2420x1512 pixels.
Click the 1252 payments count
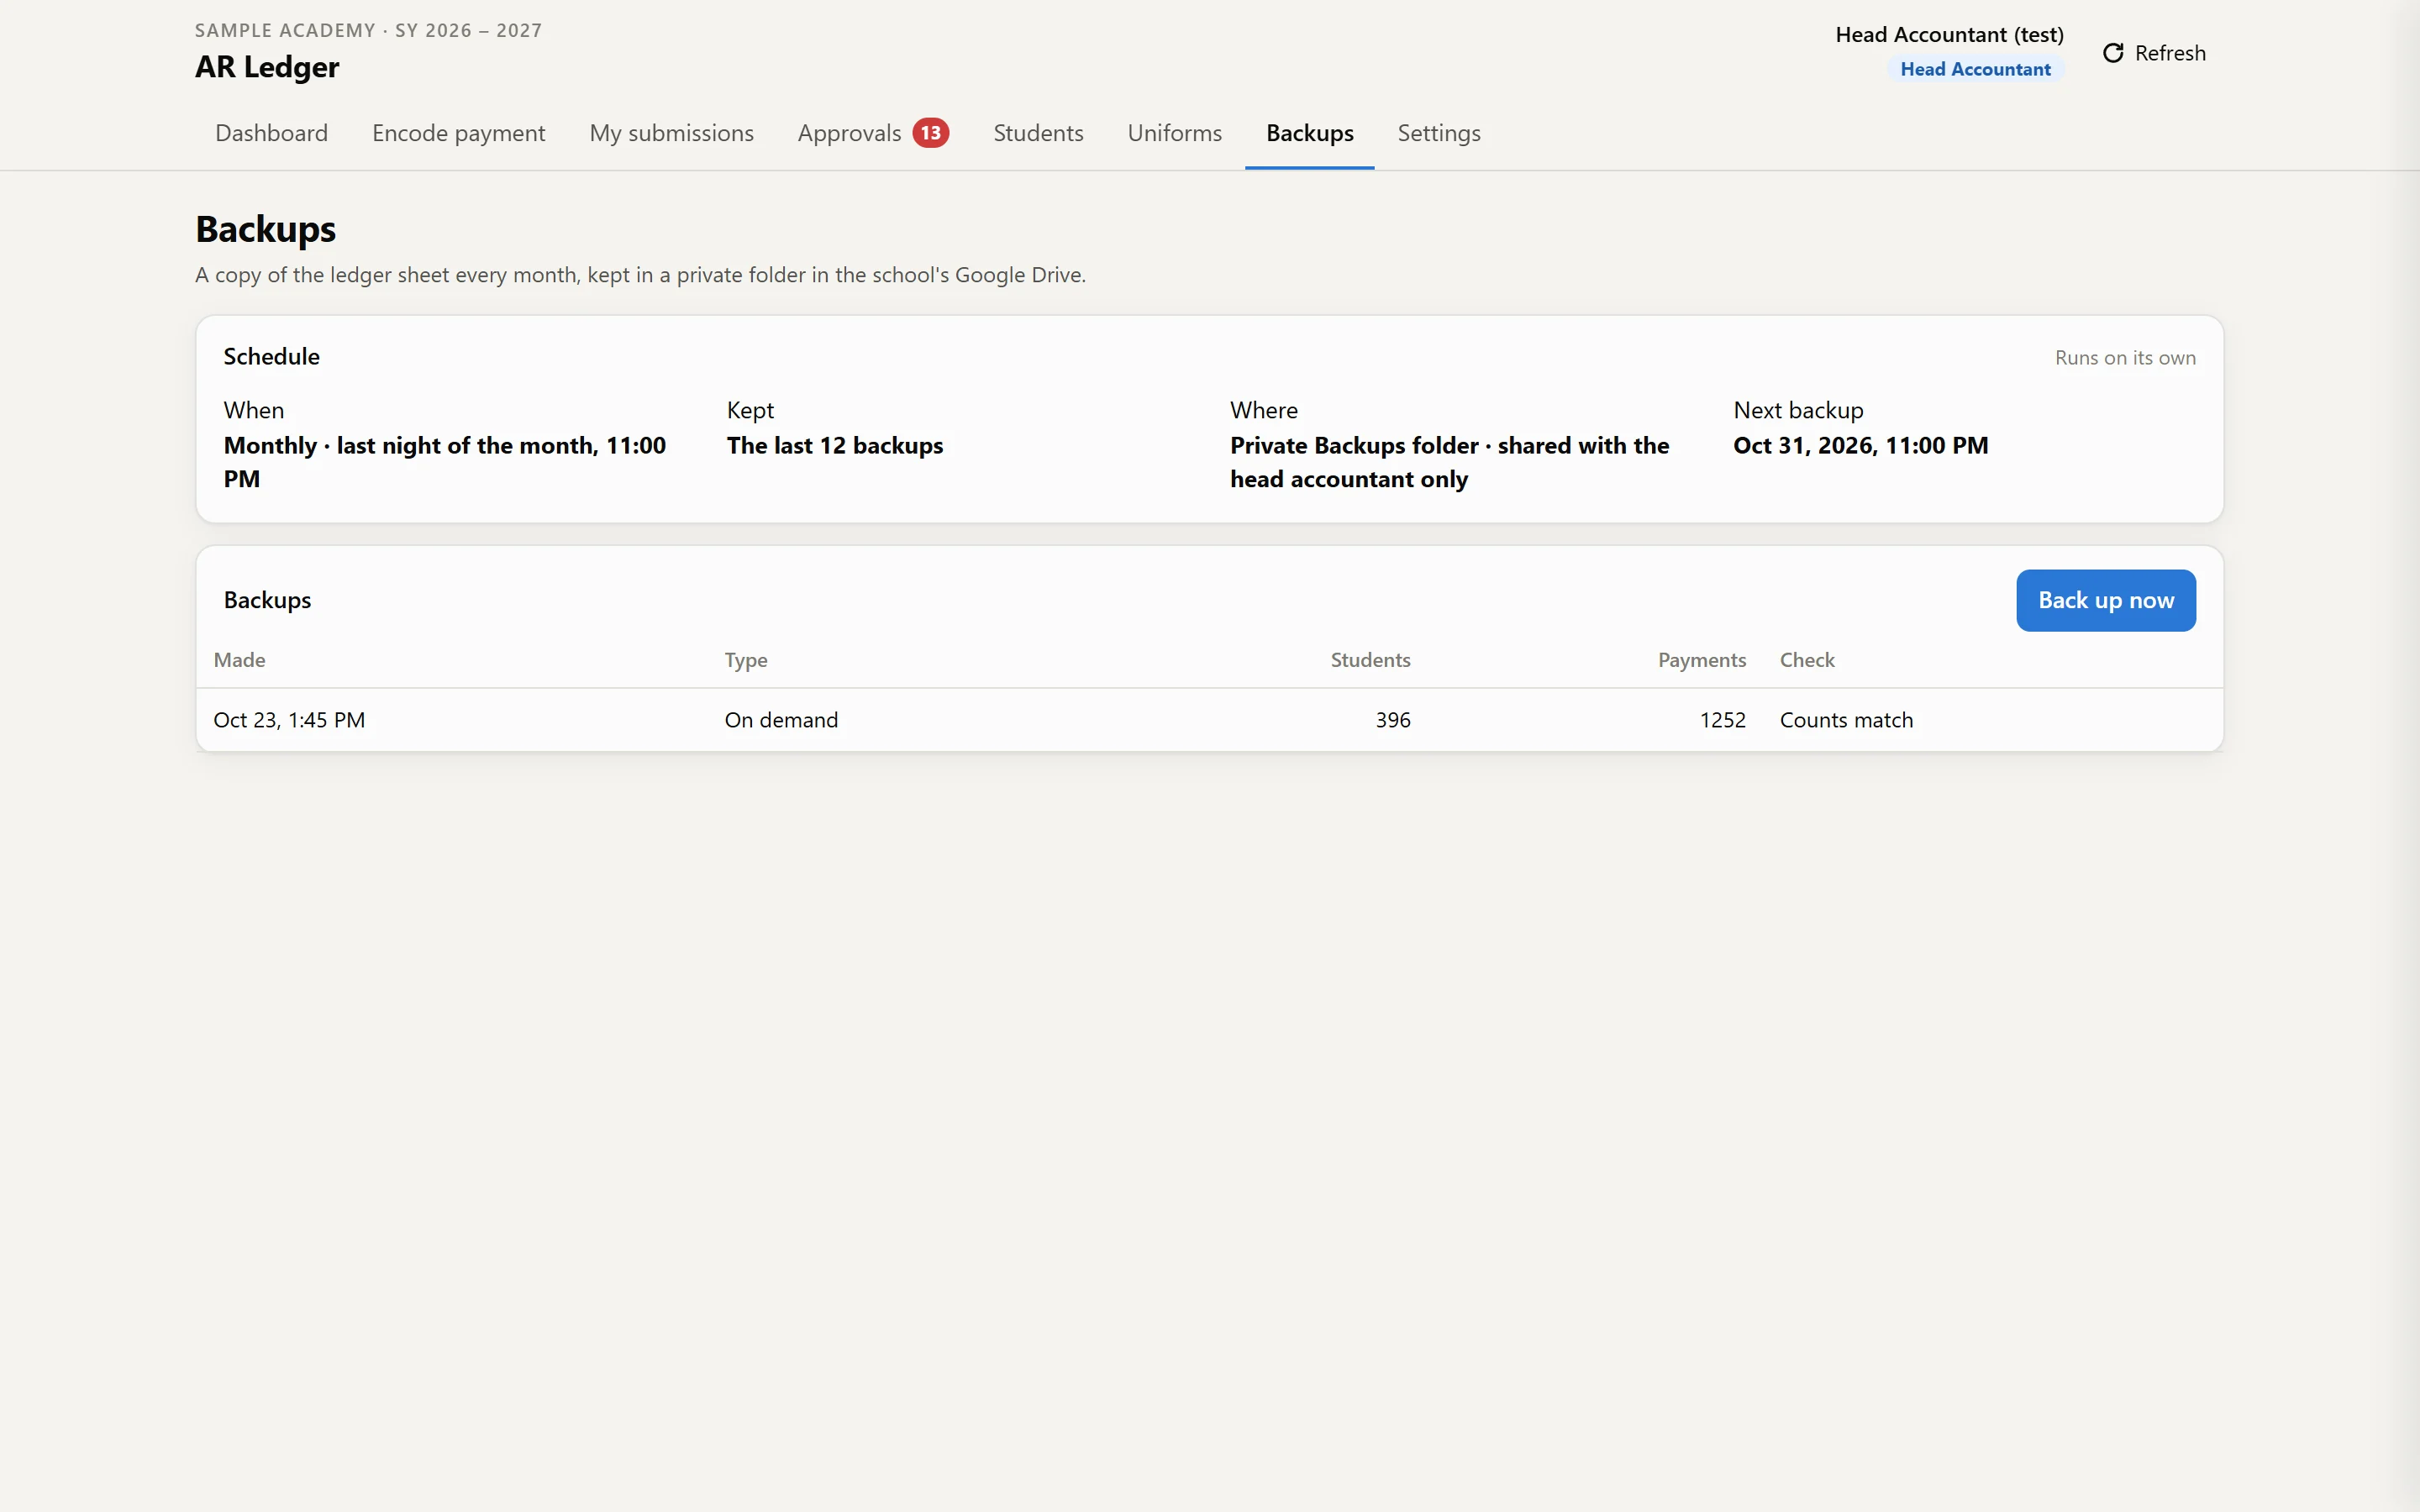click(1722, 720)
